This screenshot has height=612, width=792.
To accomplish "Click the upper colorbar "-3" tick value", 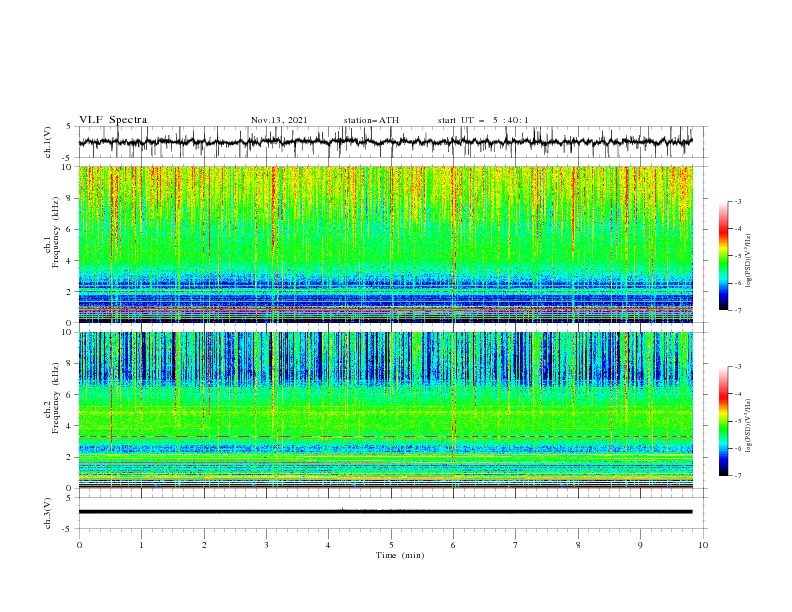I will pyautogui.click(x=737, y=201).
